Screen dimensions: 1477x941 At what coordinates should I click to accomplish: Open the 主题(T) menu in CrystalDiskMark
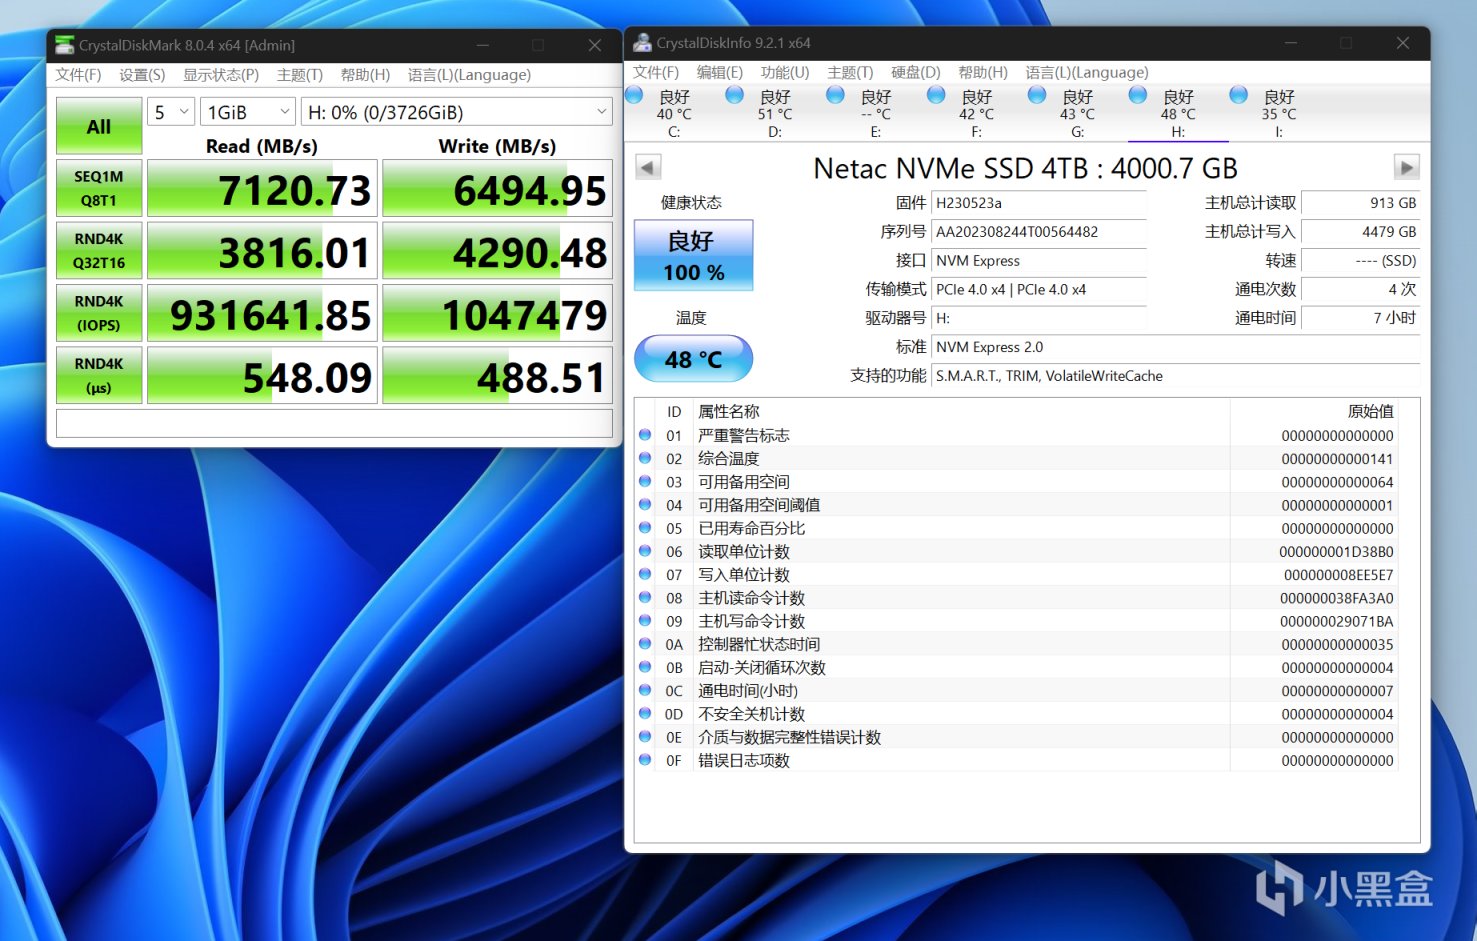298,74
